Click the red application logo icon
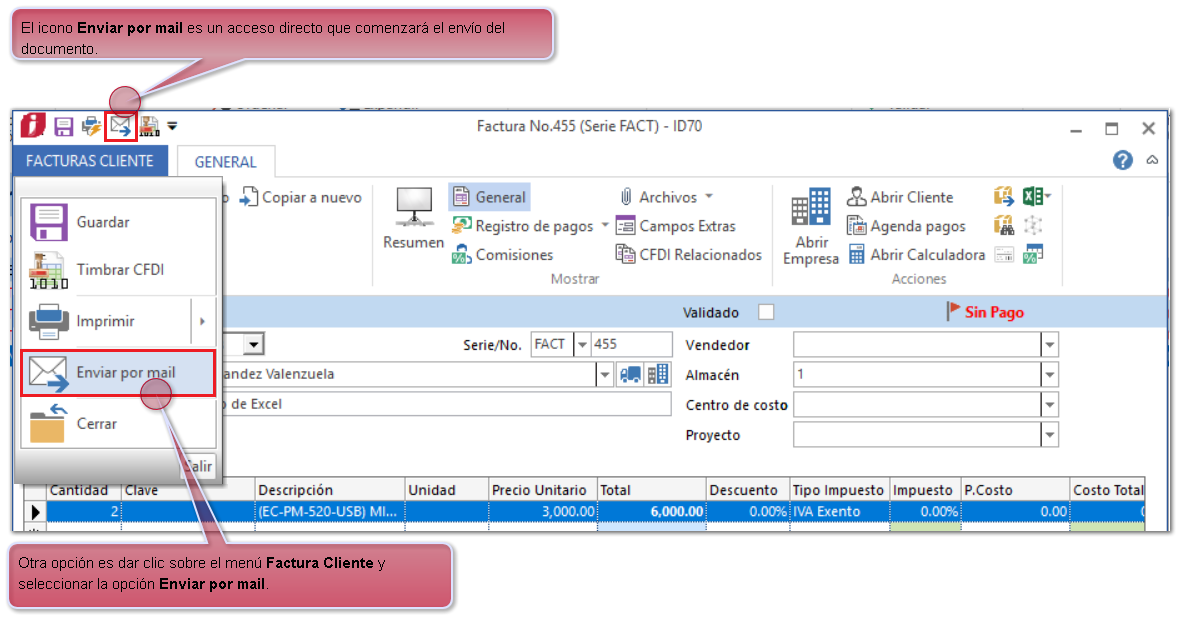 point(32,126)
